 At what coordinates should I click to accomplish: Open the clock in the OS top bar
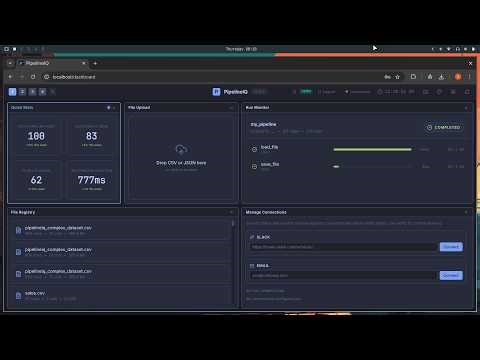[x=241, y=49]
